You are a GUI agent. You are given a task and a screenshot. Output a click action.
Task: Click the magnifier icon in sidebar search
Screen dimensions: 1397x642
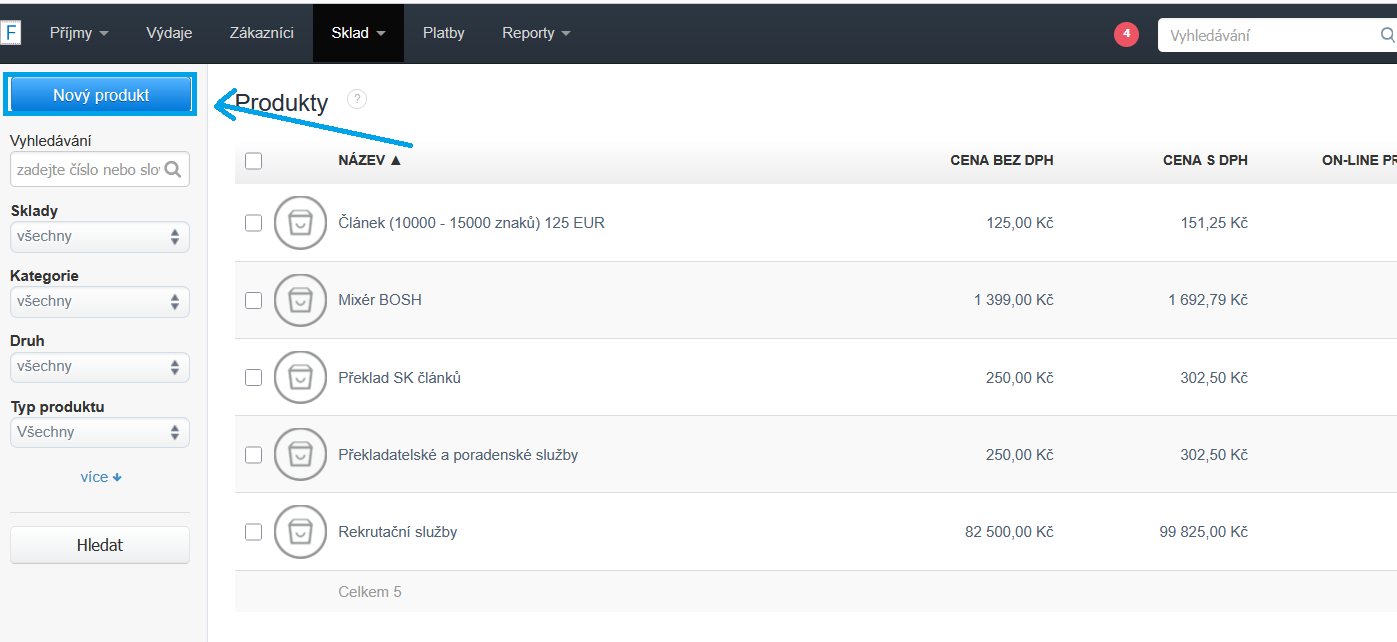[x=173, y=170]
